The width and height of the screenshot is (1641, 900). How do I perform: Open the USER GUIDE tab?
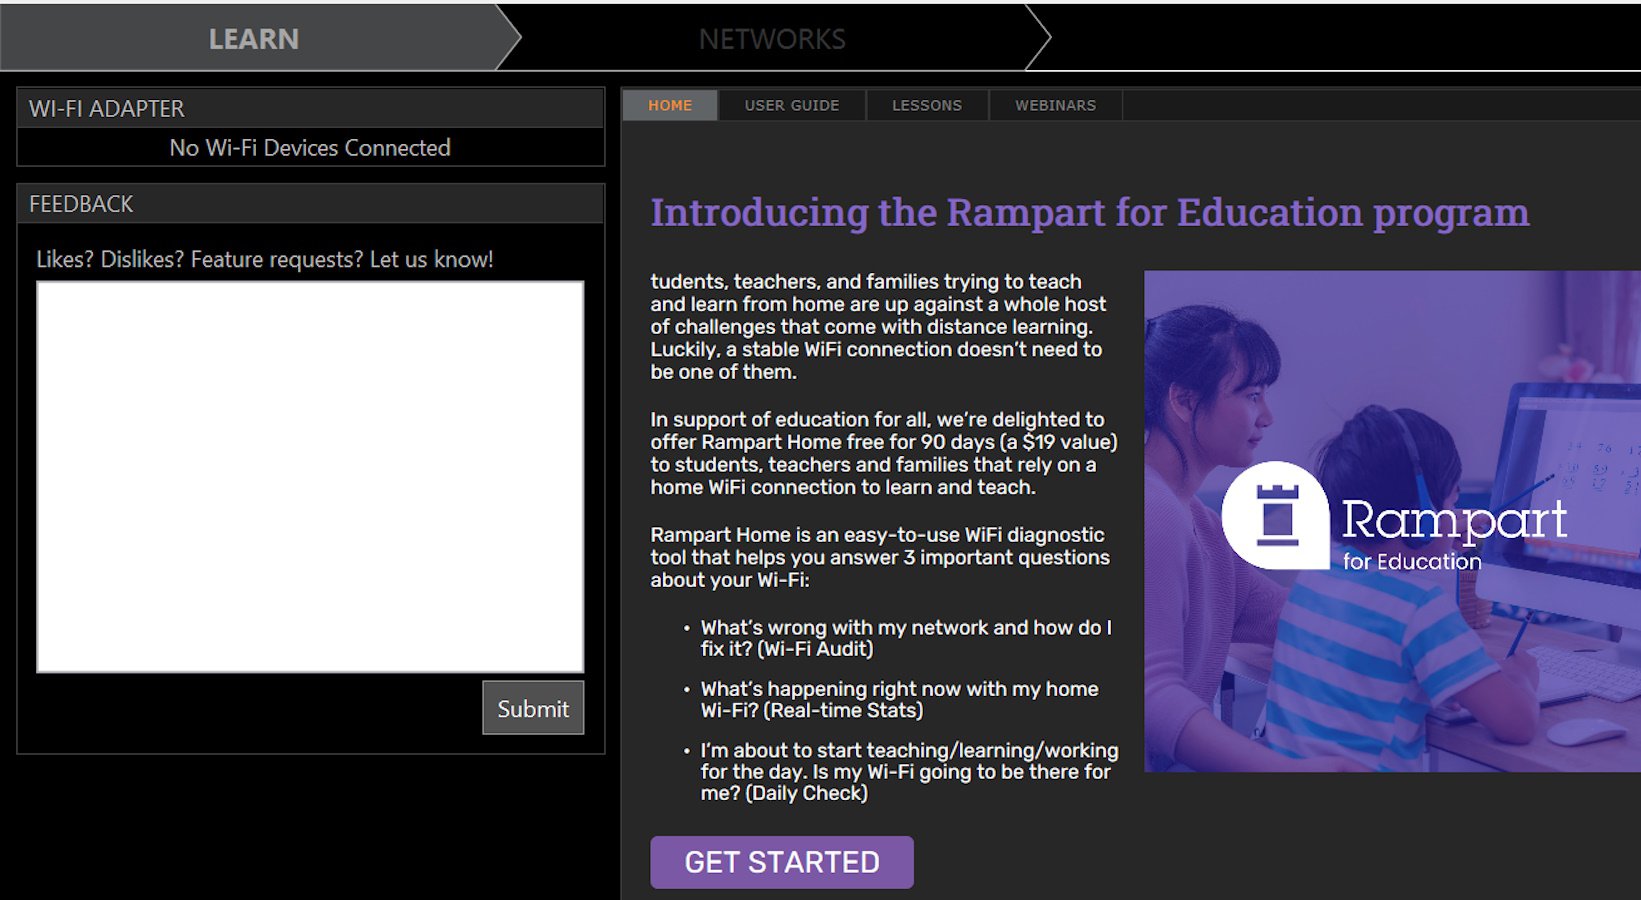coord(792,105)
